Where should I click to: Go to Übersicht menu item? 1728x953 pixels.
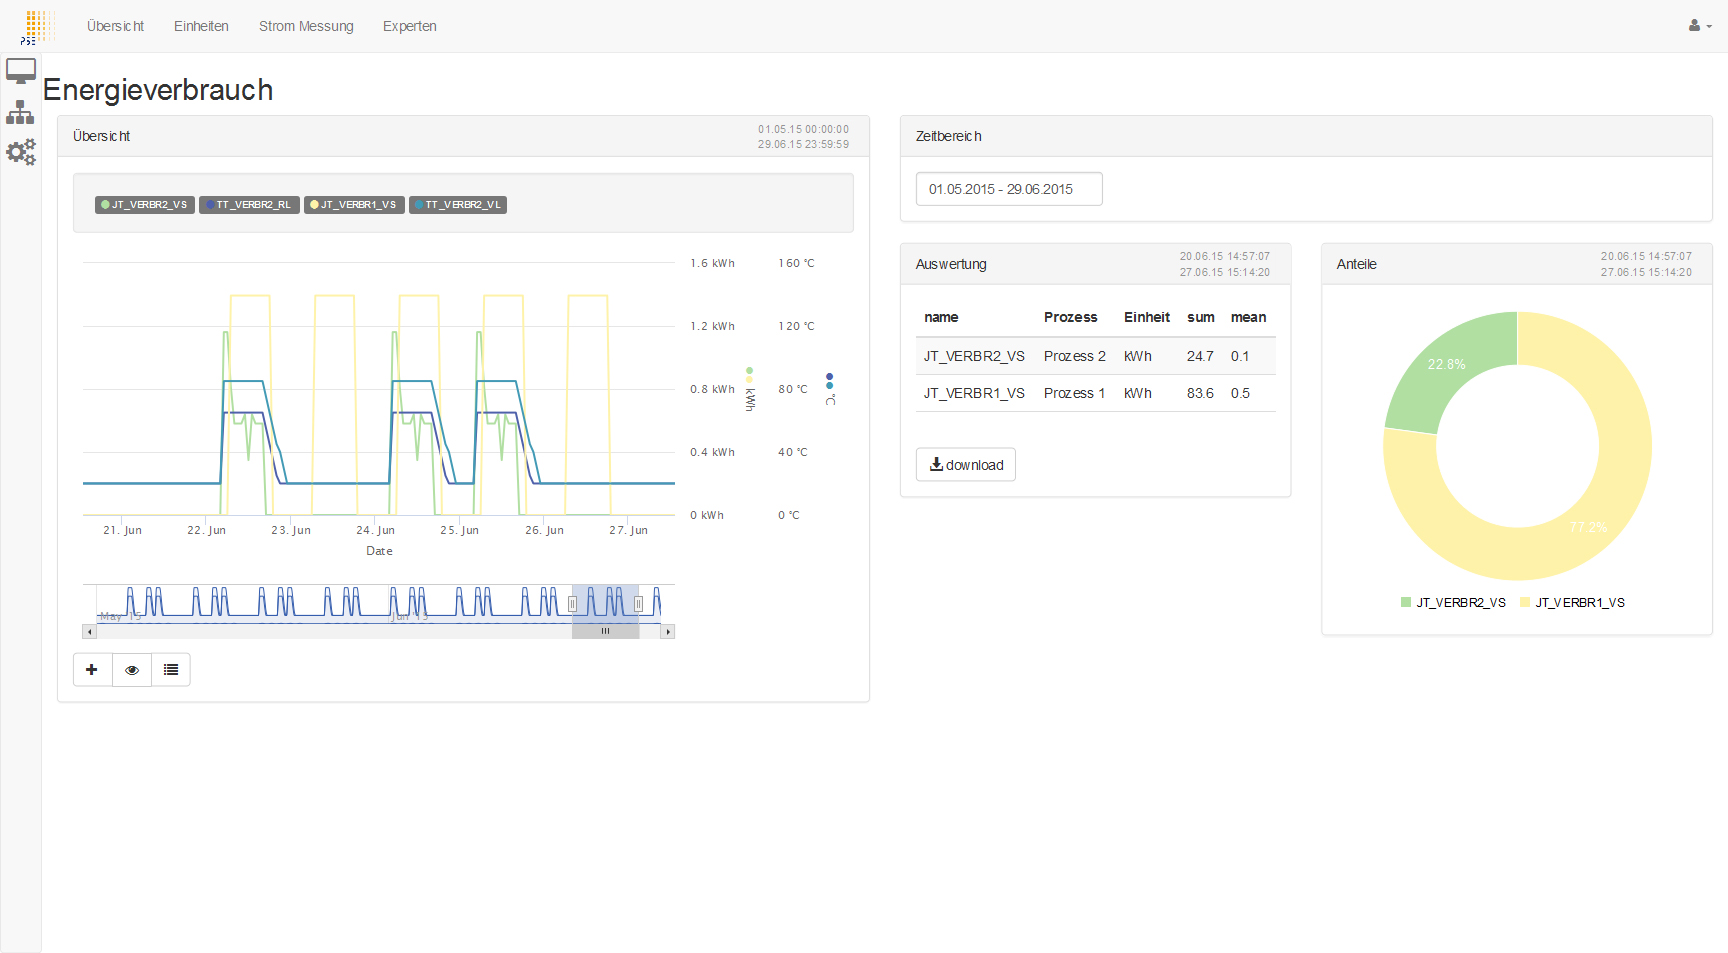[x=115, y=26]
